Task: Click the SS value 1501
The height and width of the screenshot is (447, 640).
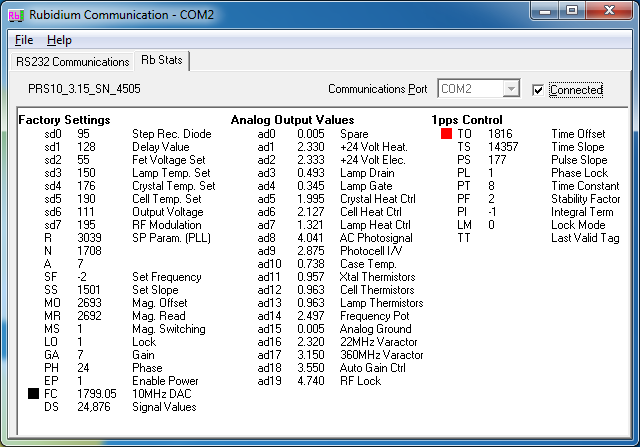Action: pyautogui.click(x=89, y=290)
